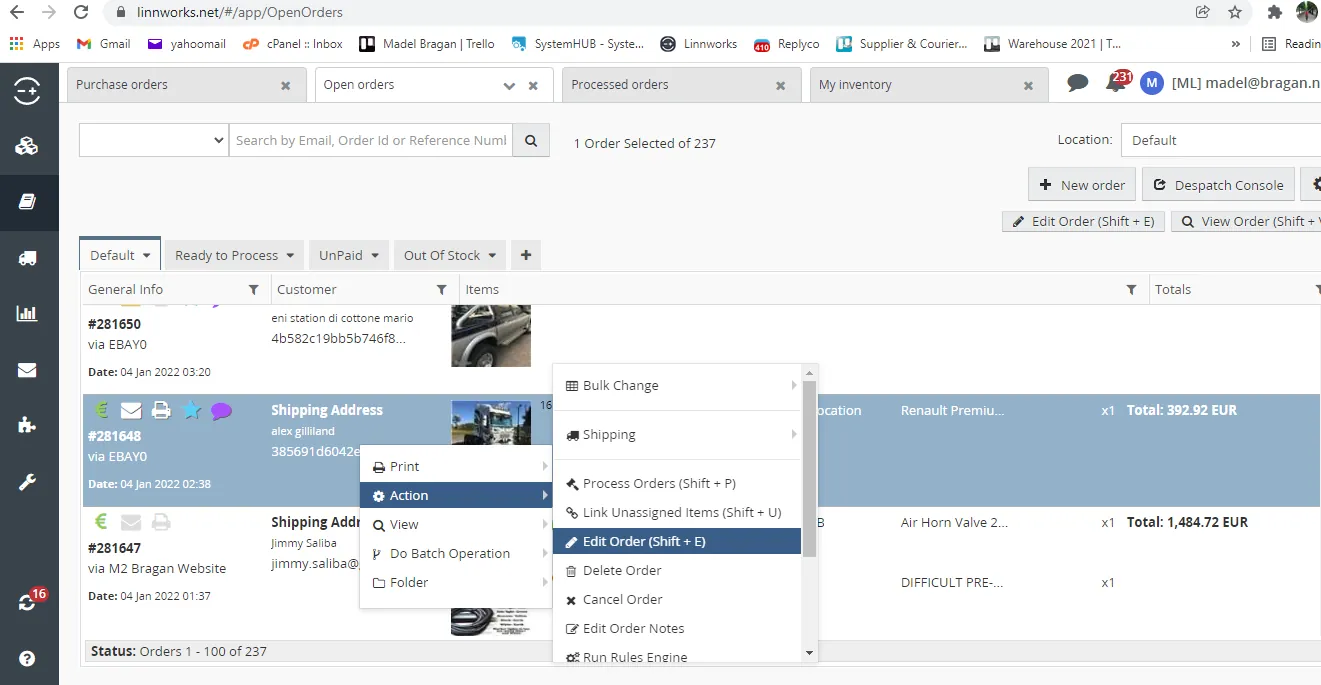Choose Shipping in the submenu

tap(677, 435)
